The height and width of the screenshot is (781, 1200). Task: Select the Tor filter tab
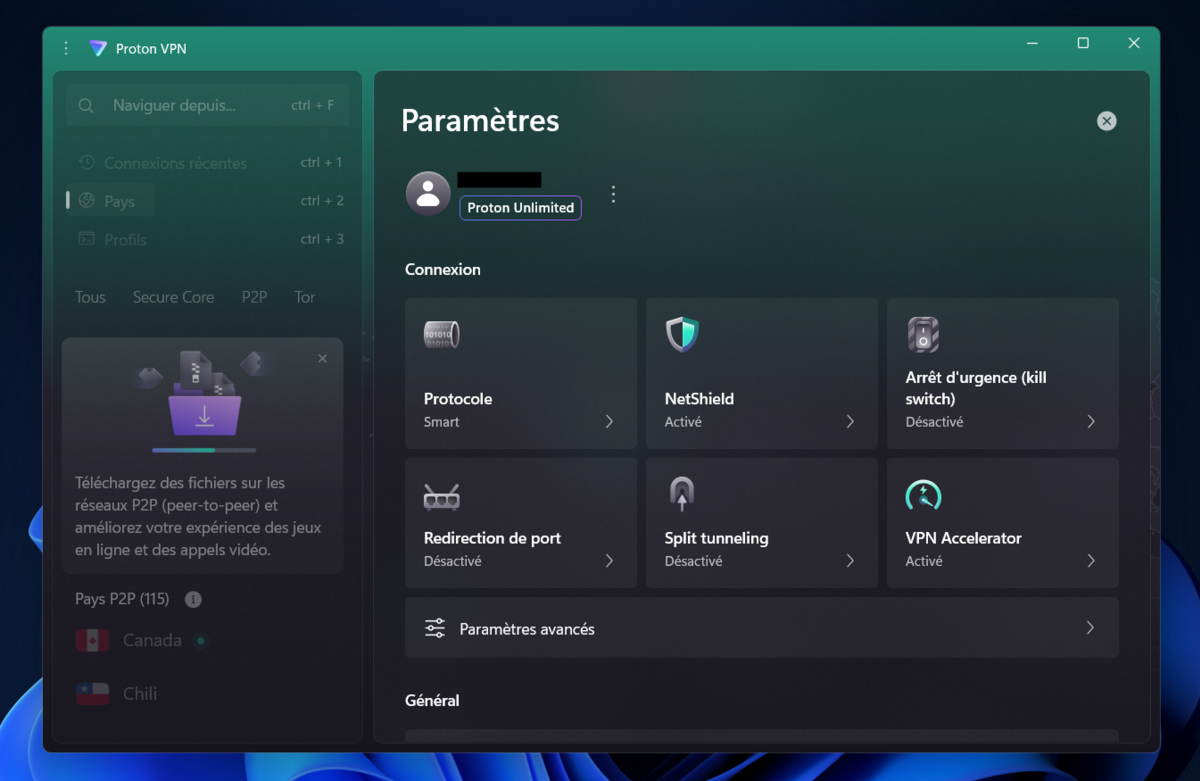click(305, 297)
